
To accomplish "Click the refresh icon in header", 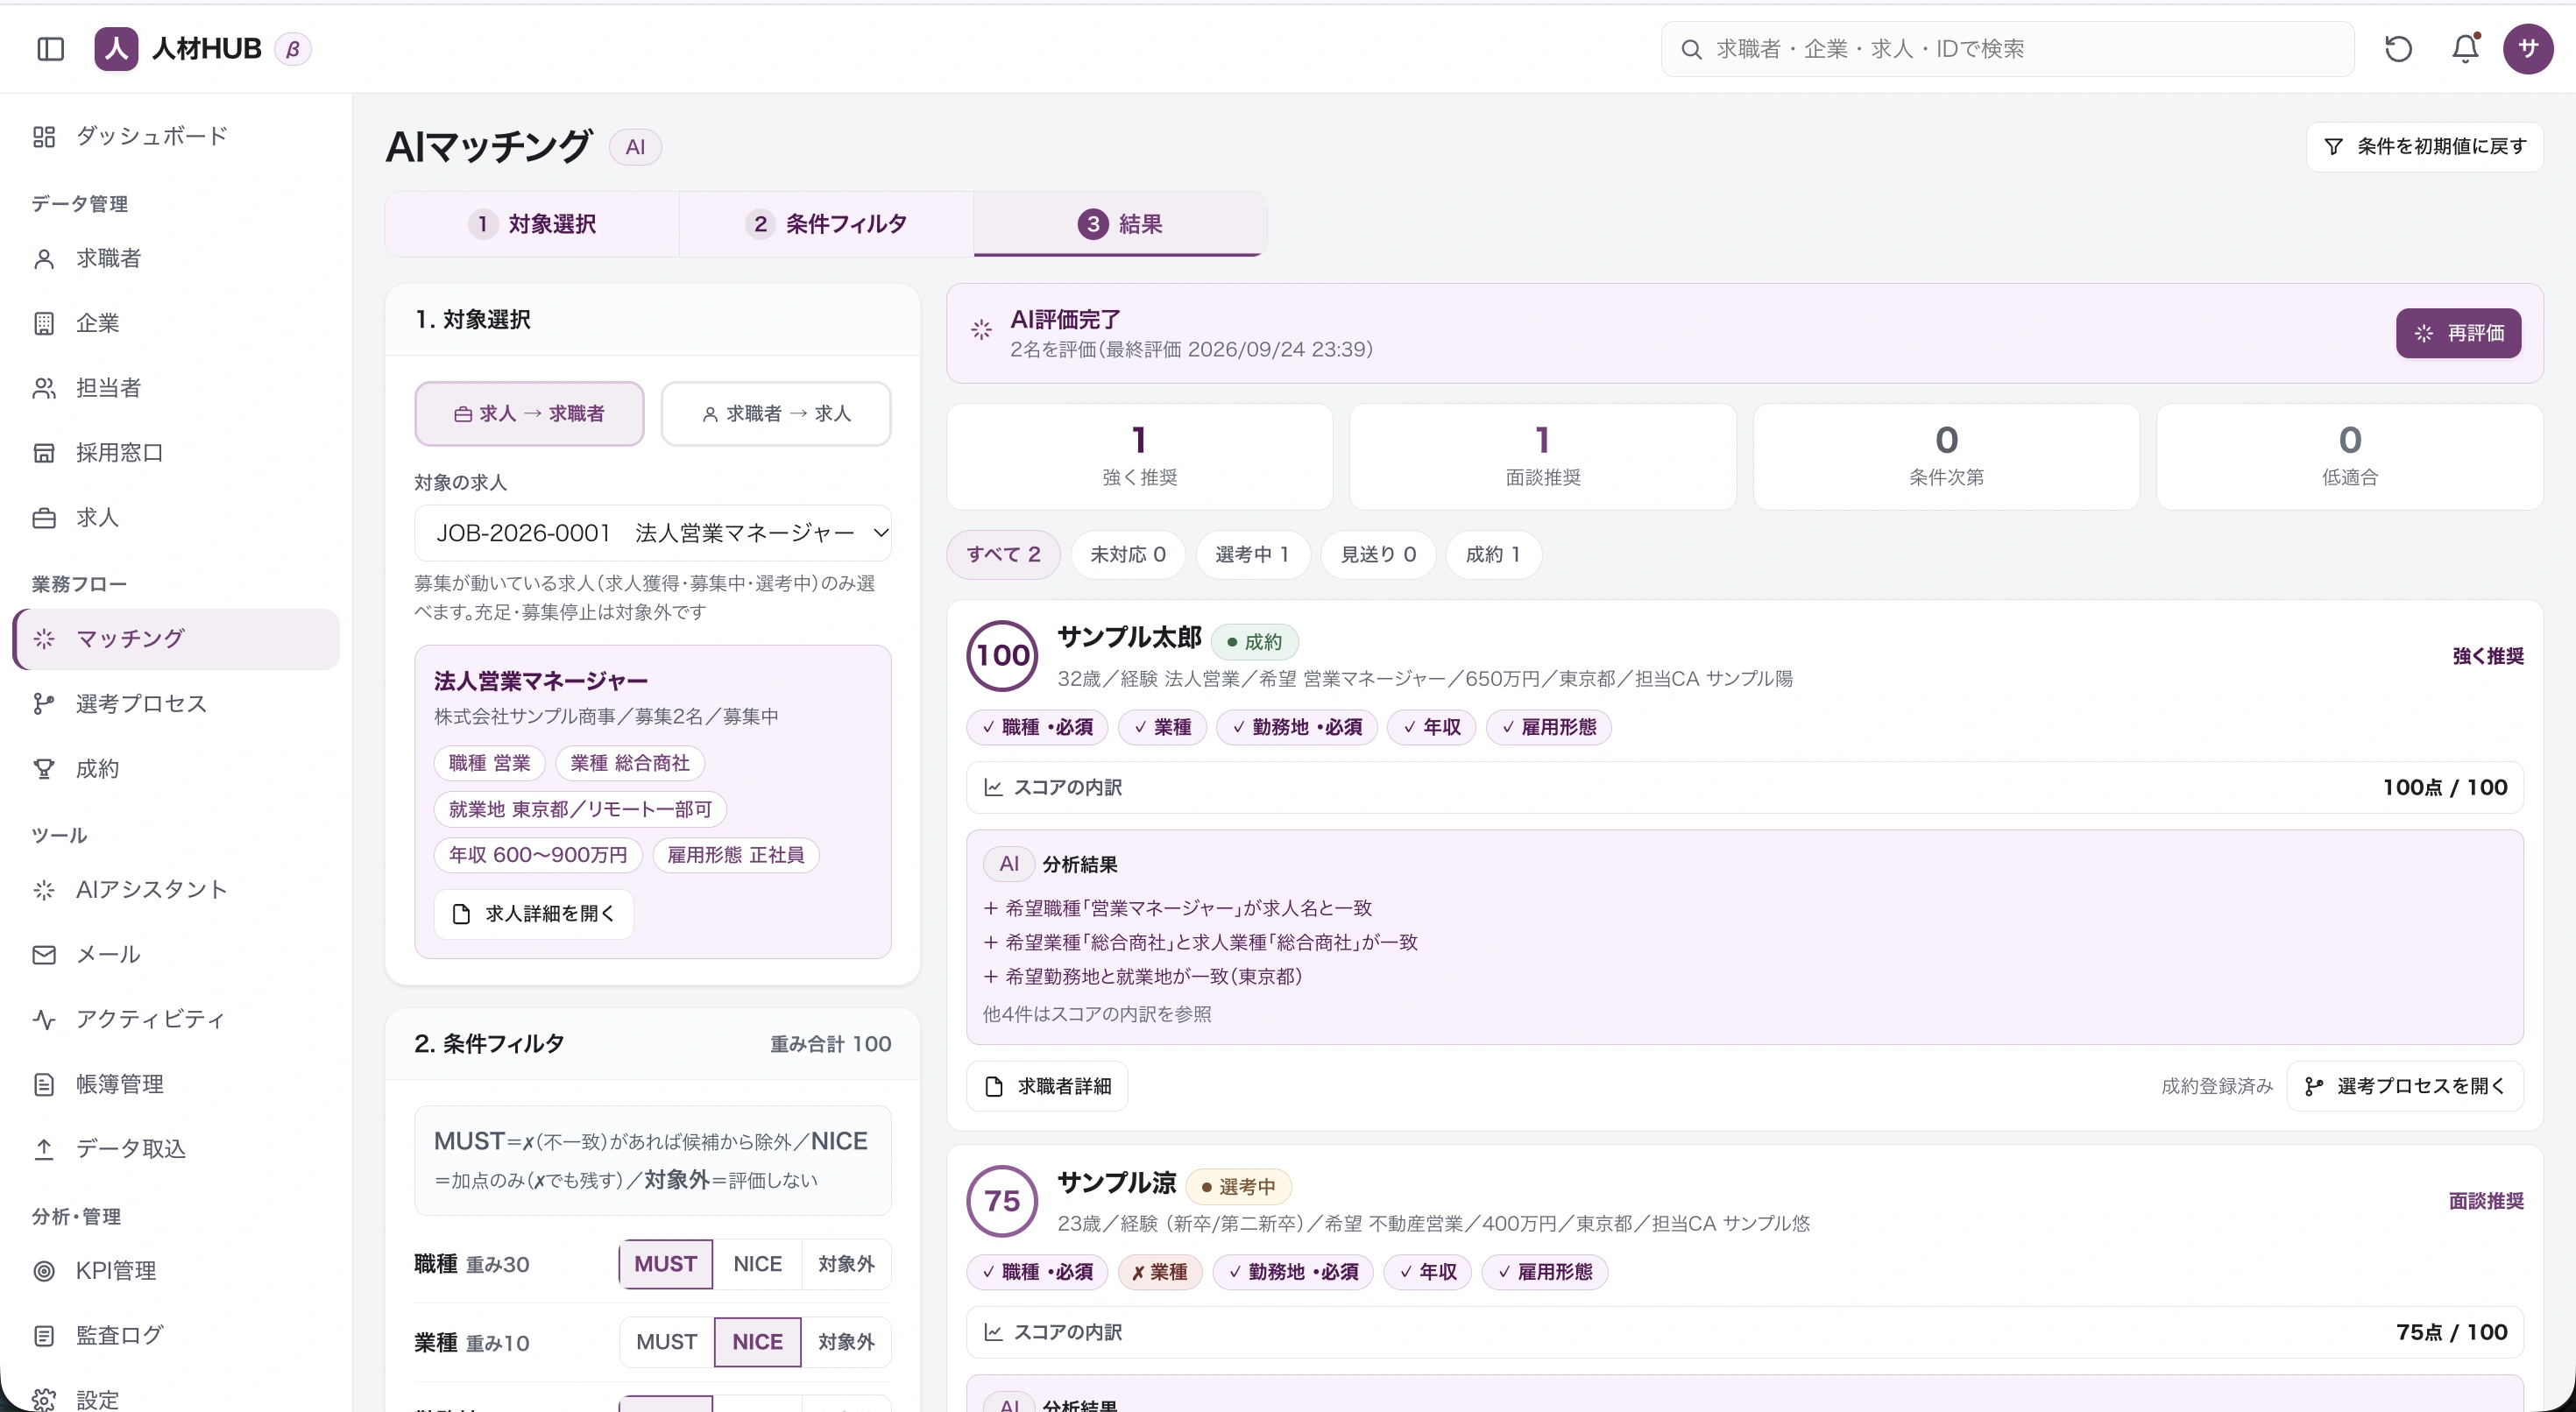I will pos(2399,49).
